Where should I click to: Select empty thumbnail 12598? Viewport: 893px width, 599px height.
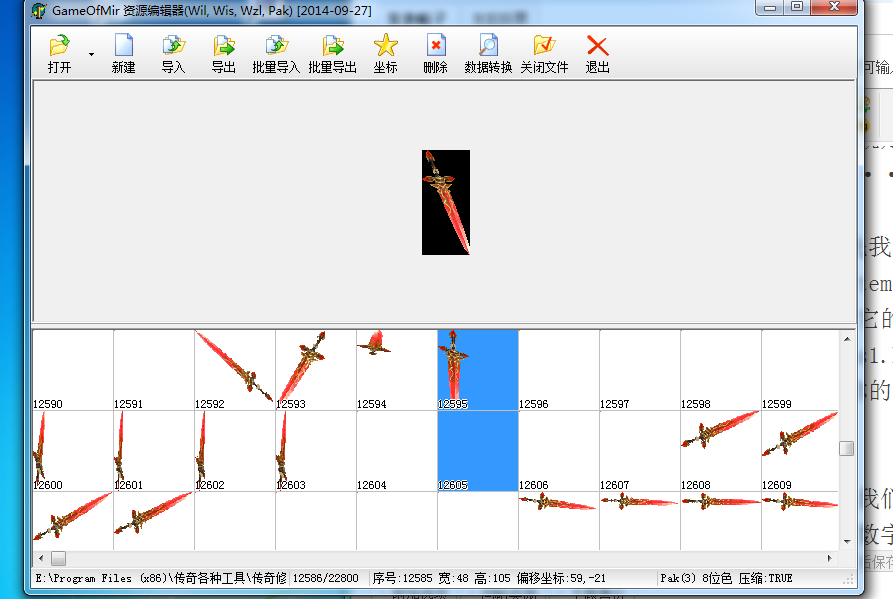coord(720,370)
